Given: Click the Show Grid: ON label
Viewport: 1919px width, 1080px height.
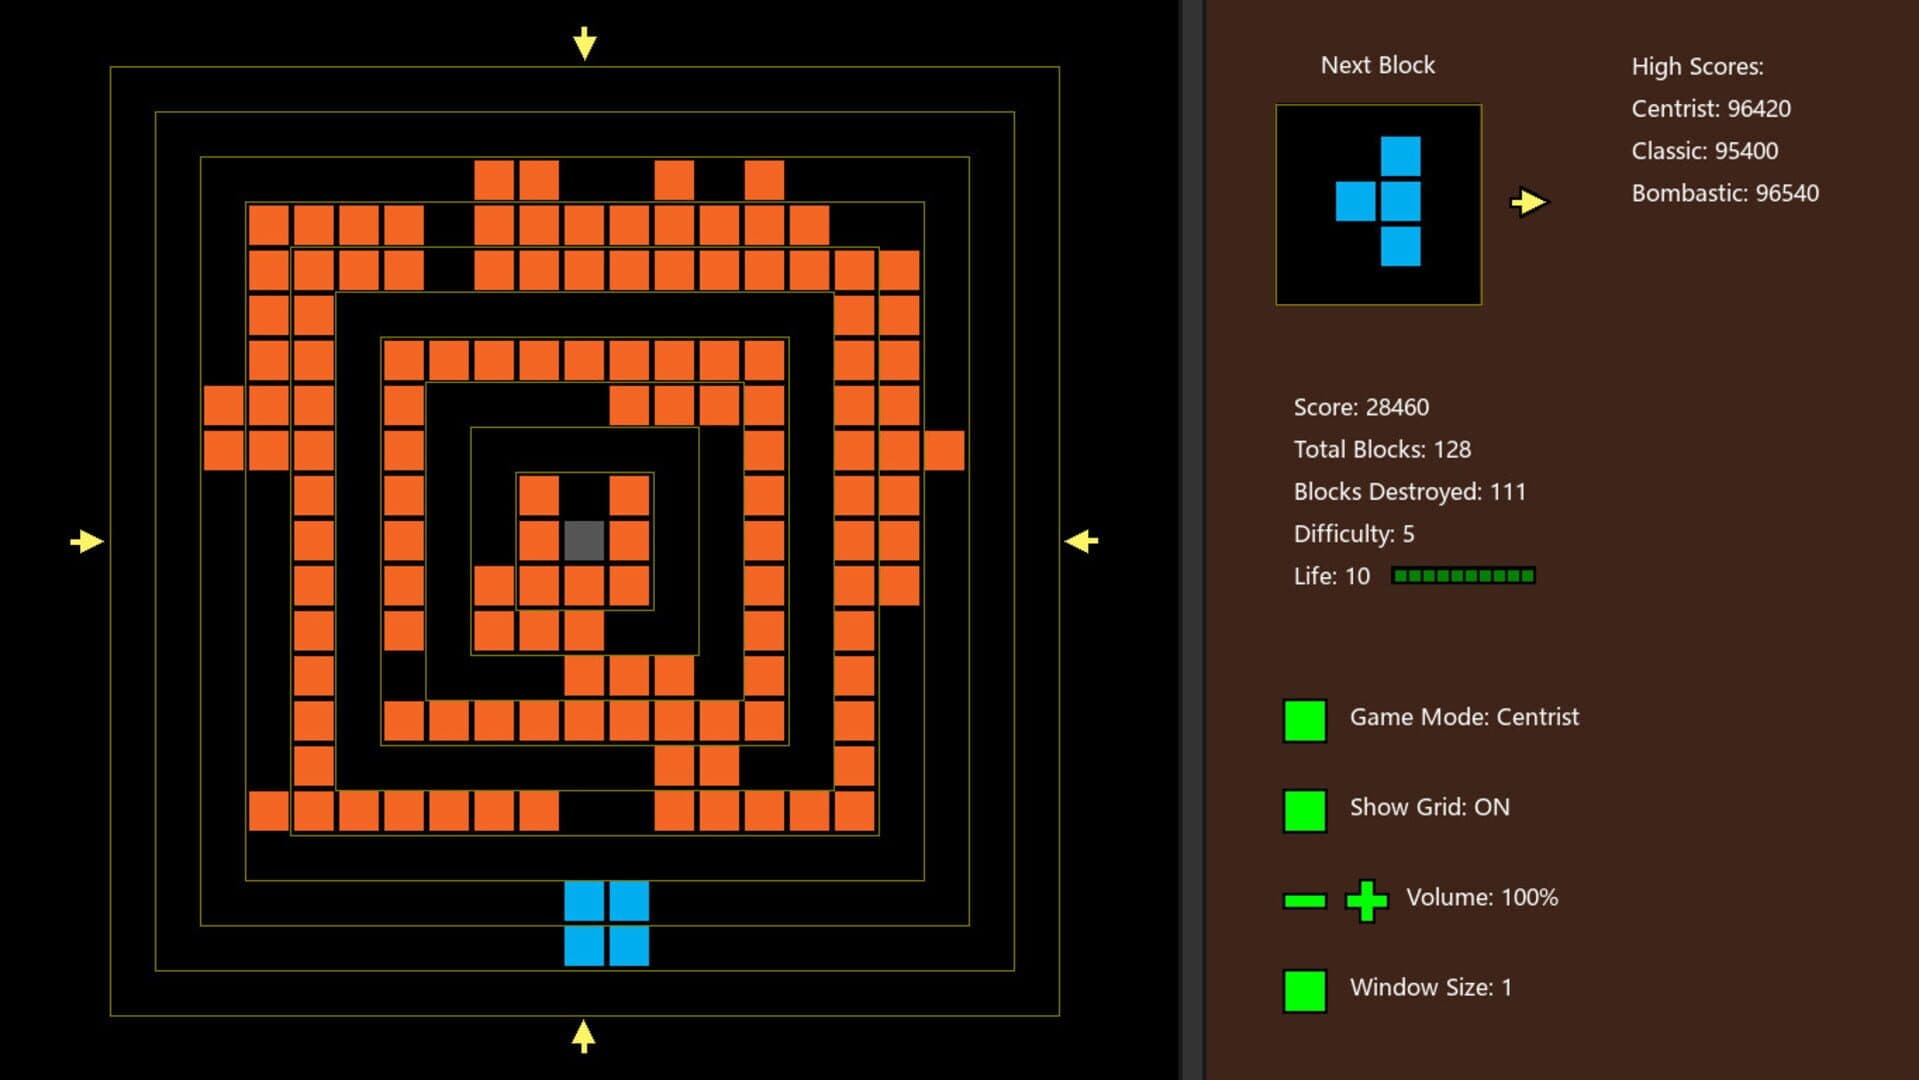Looking at the screenshot, I should click(x=1429, y=807).
